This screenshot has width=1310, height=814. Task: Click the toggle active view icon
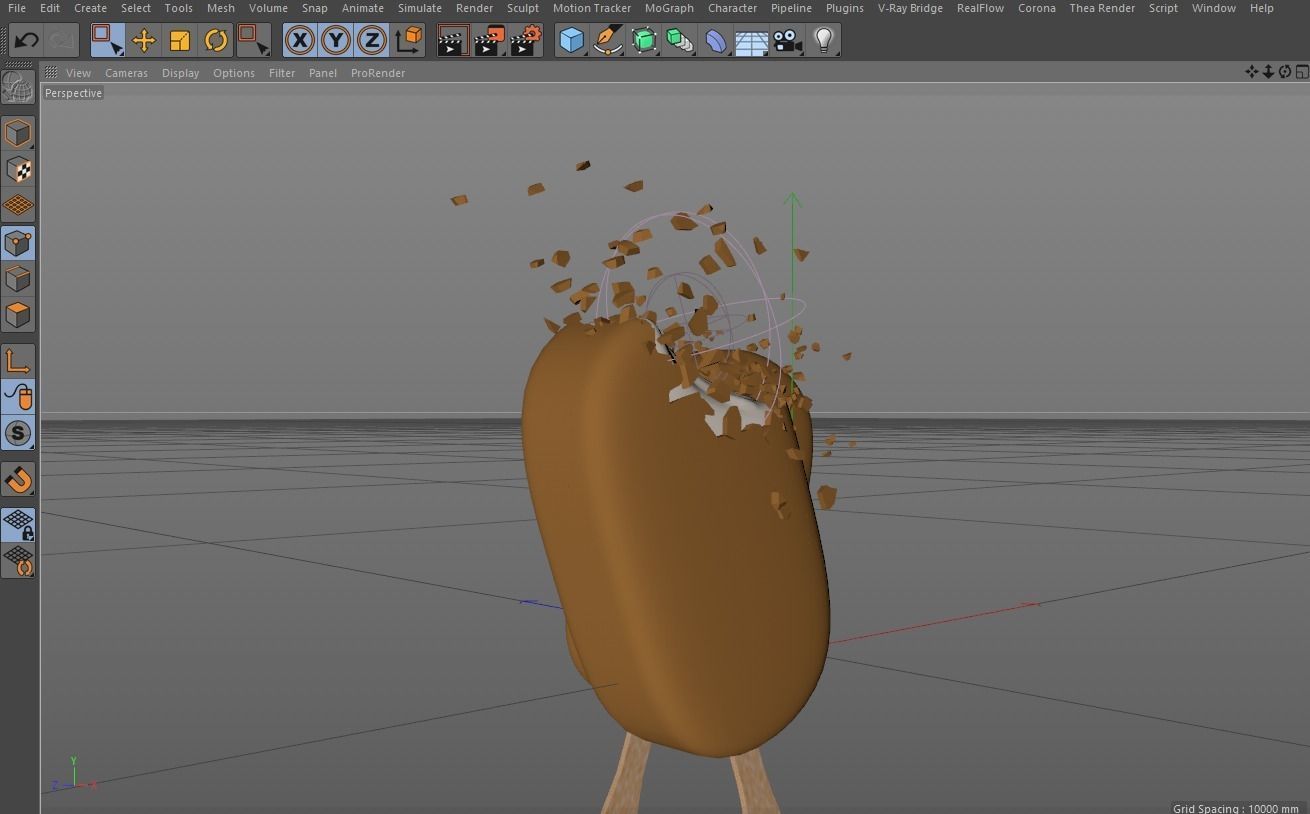tap(1302, 72)
